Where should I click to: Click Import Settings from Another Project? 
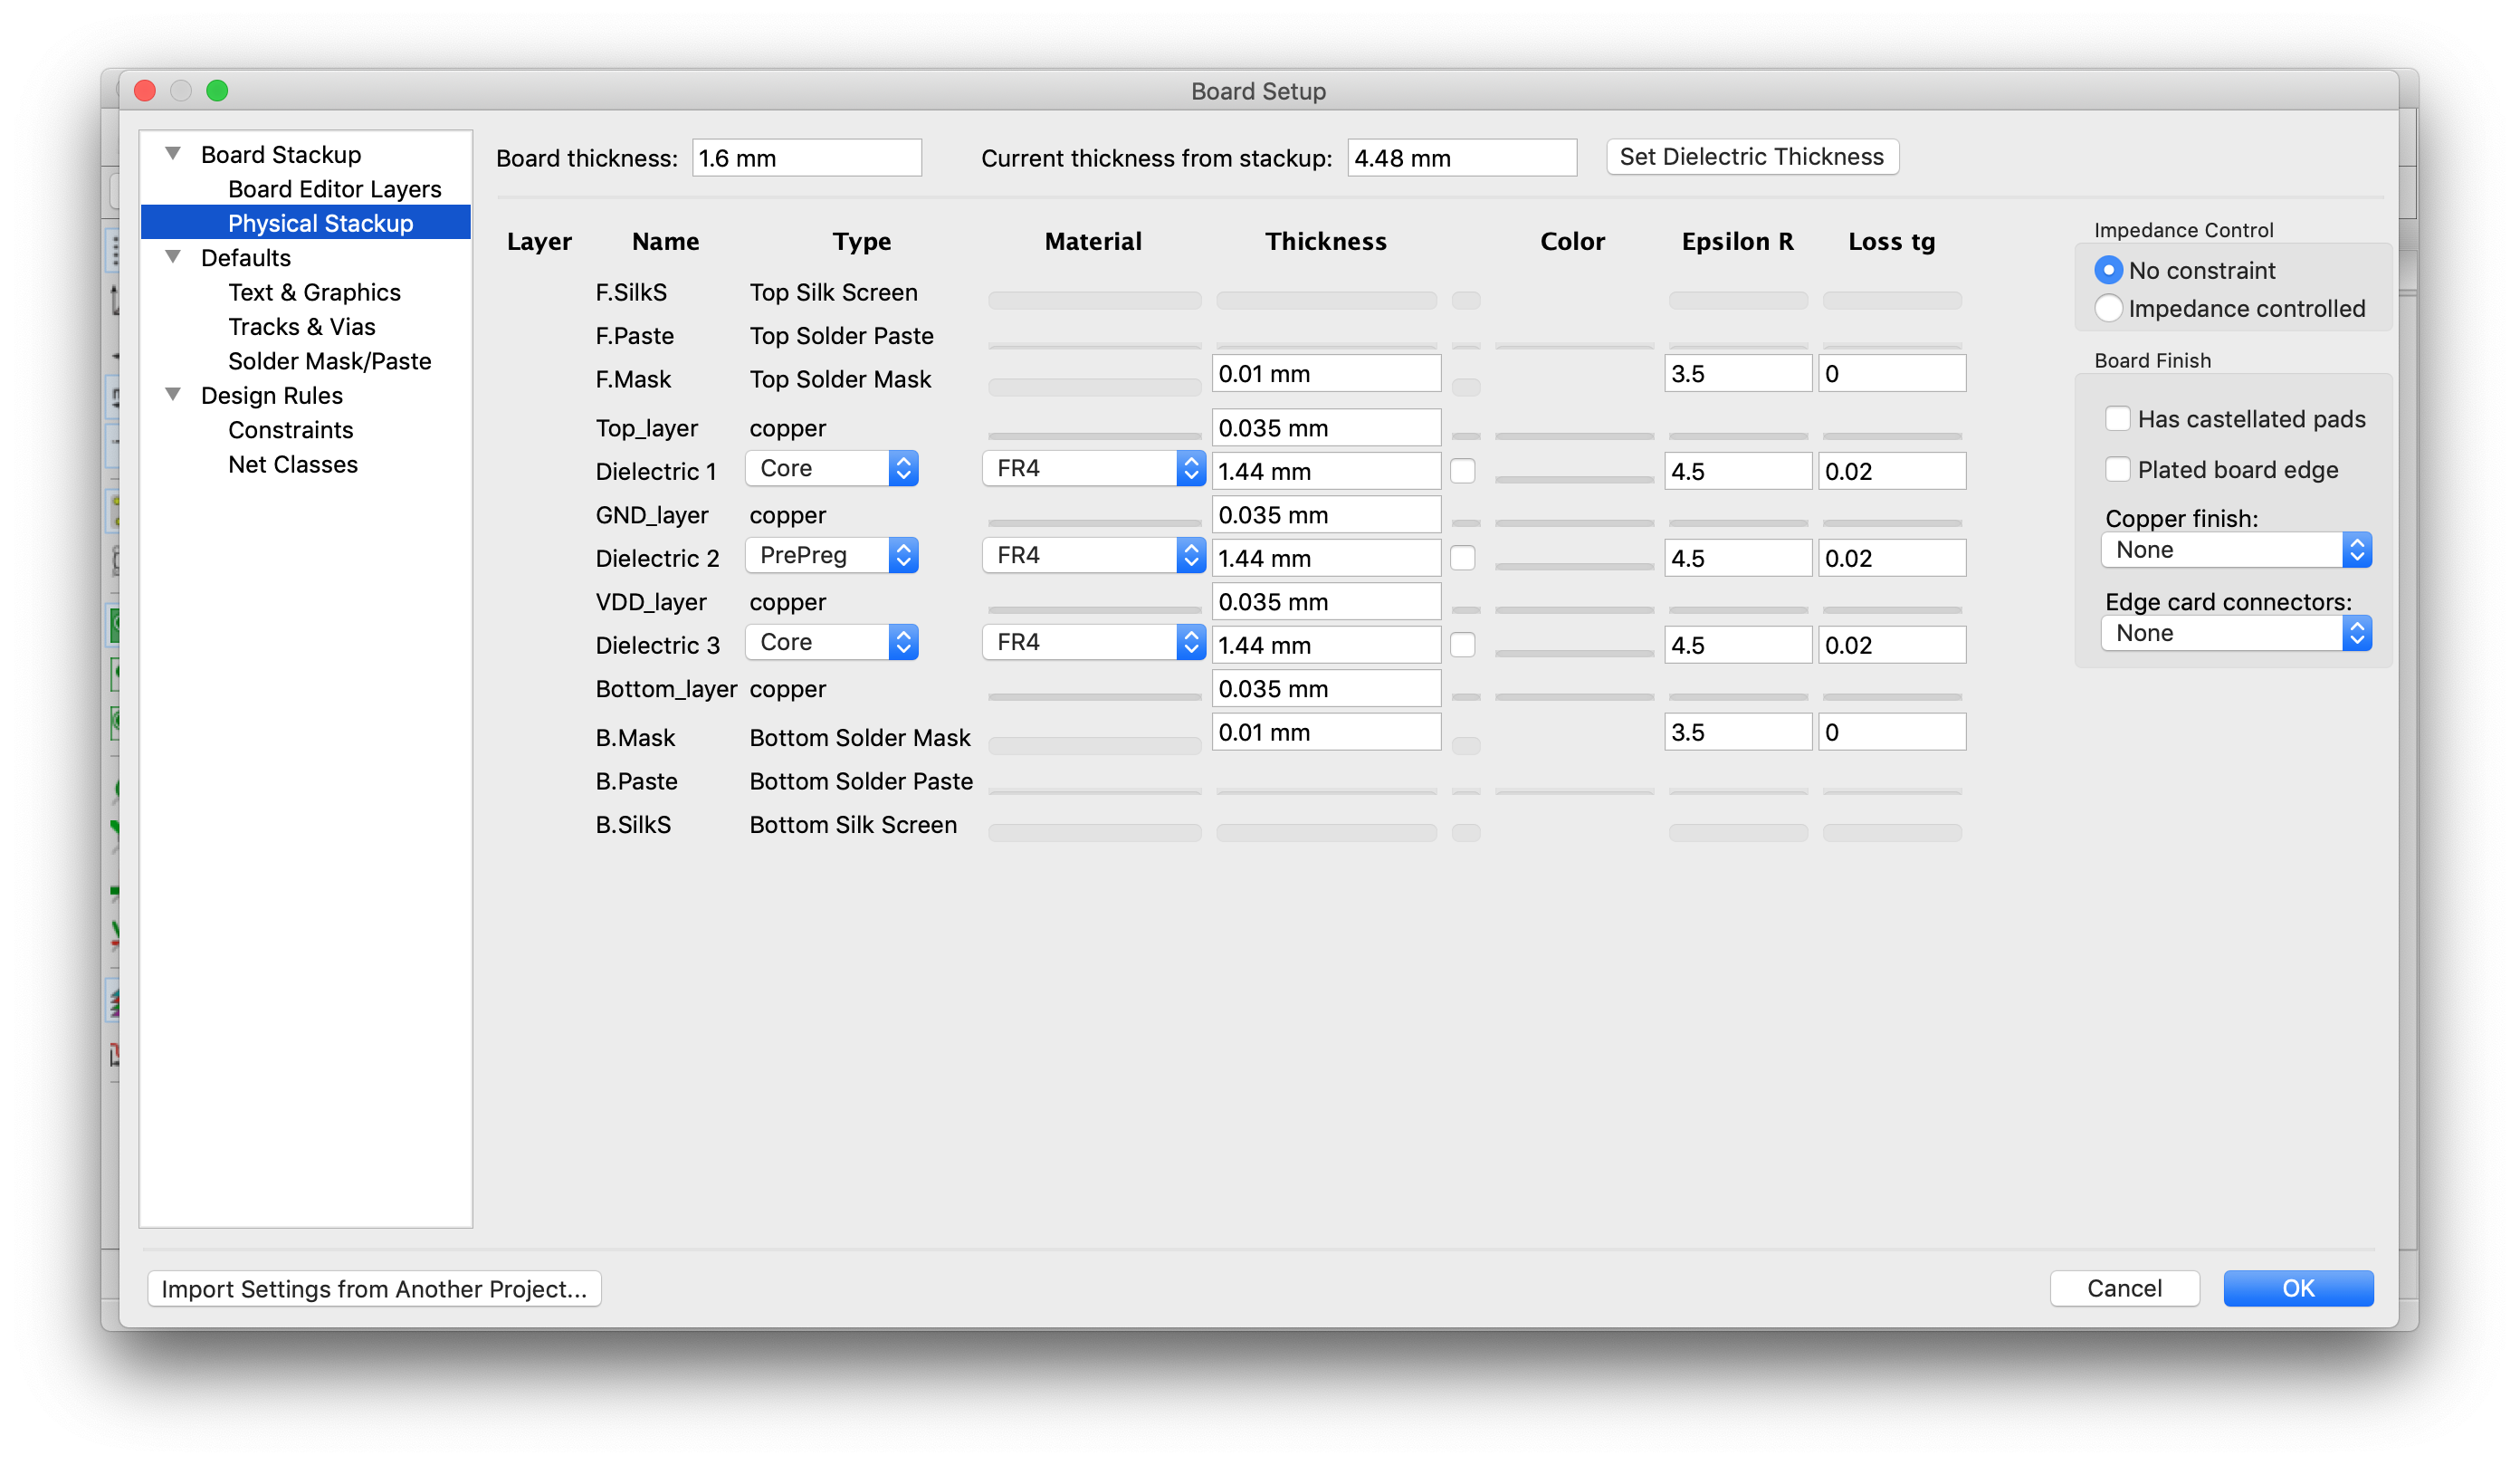click(x=374, y=1289)
